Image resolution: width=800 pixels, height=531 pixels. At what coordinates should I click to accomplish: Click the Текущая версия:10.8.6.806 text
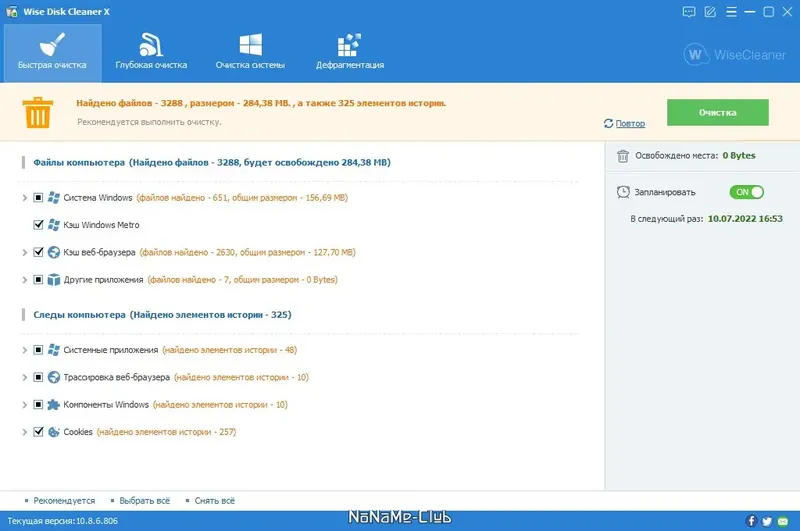62,521
